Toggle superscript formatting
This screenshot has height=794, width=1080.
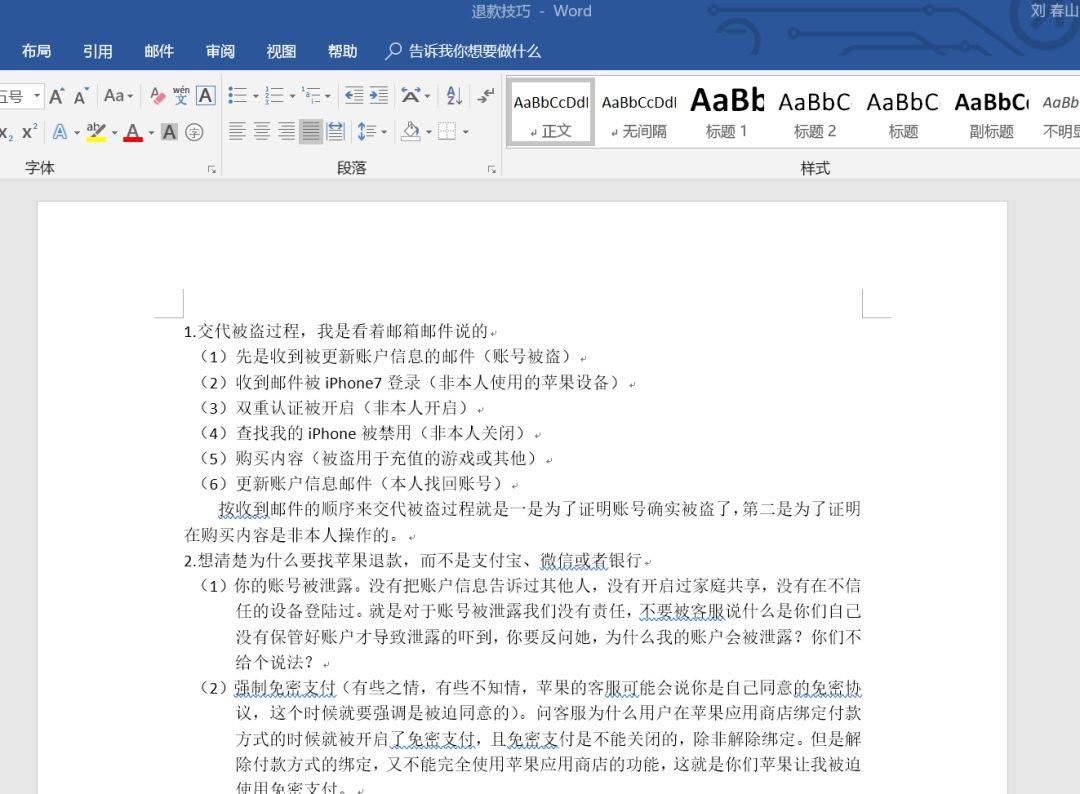coord(30,132)
